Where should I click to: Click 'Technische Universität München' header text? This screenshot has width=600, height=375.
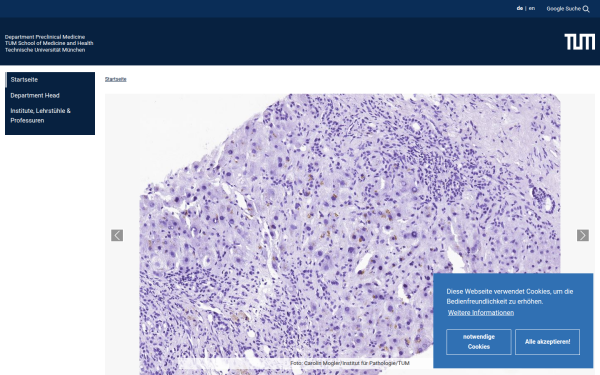coord(45,50)
